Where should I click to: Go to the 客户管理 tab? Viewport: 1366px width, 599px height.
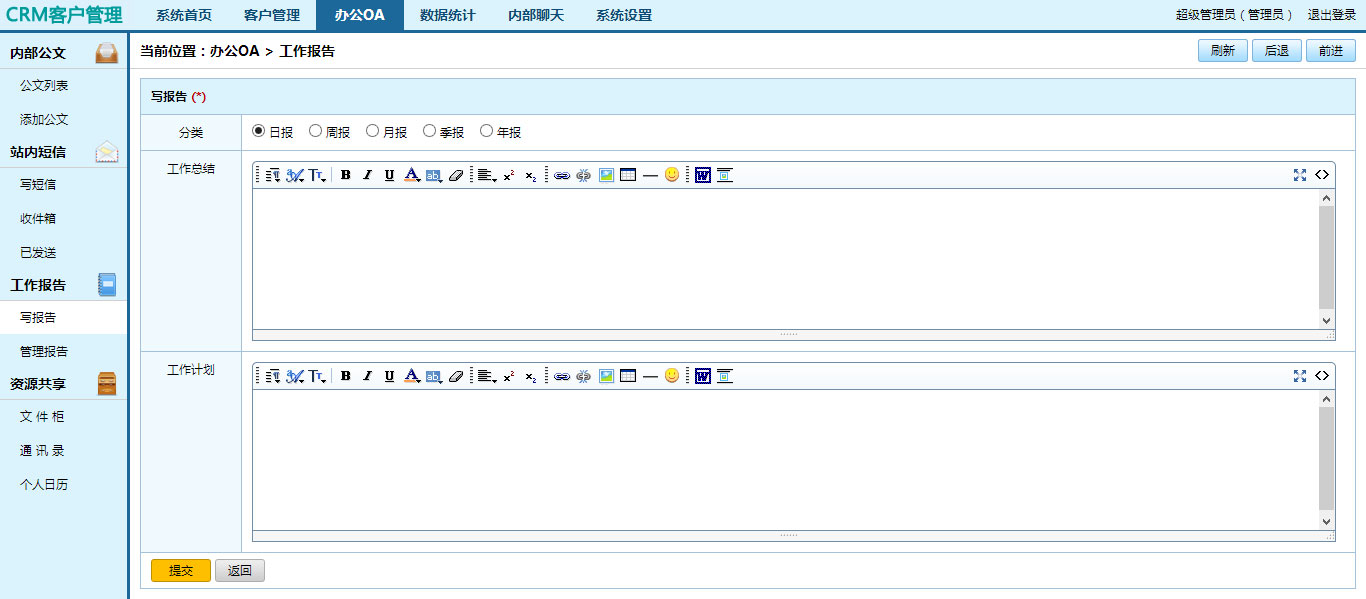coord(271,15)
